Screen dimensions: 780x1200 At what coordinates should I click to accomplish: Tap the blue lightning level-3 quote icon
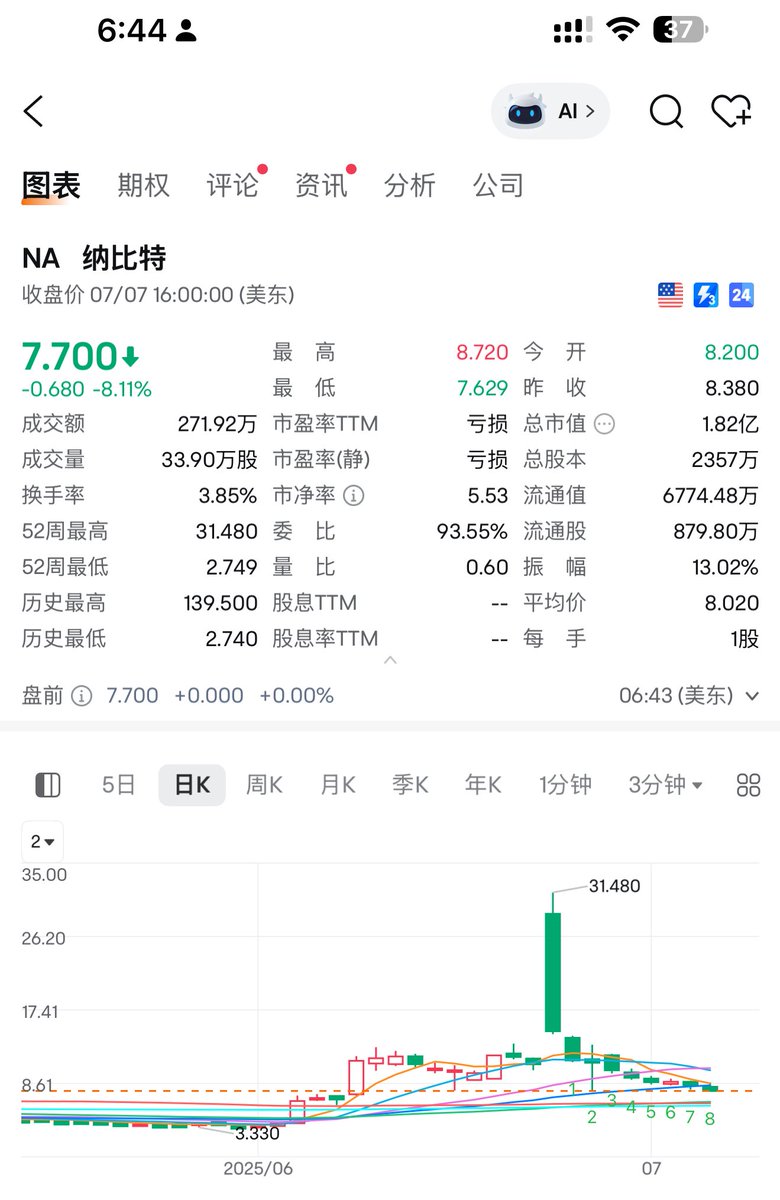(706, 295)
